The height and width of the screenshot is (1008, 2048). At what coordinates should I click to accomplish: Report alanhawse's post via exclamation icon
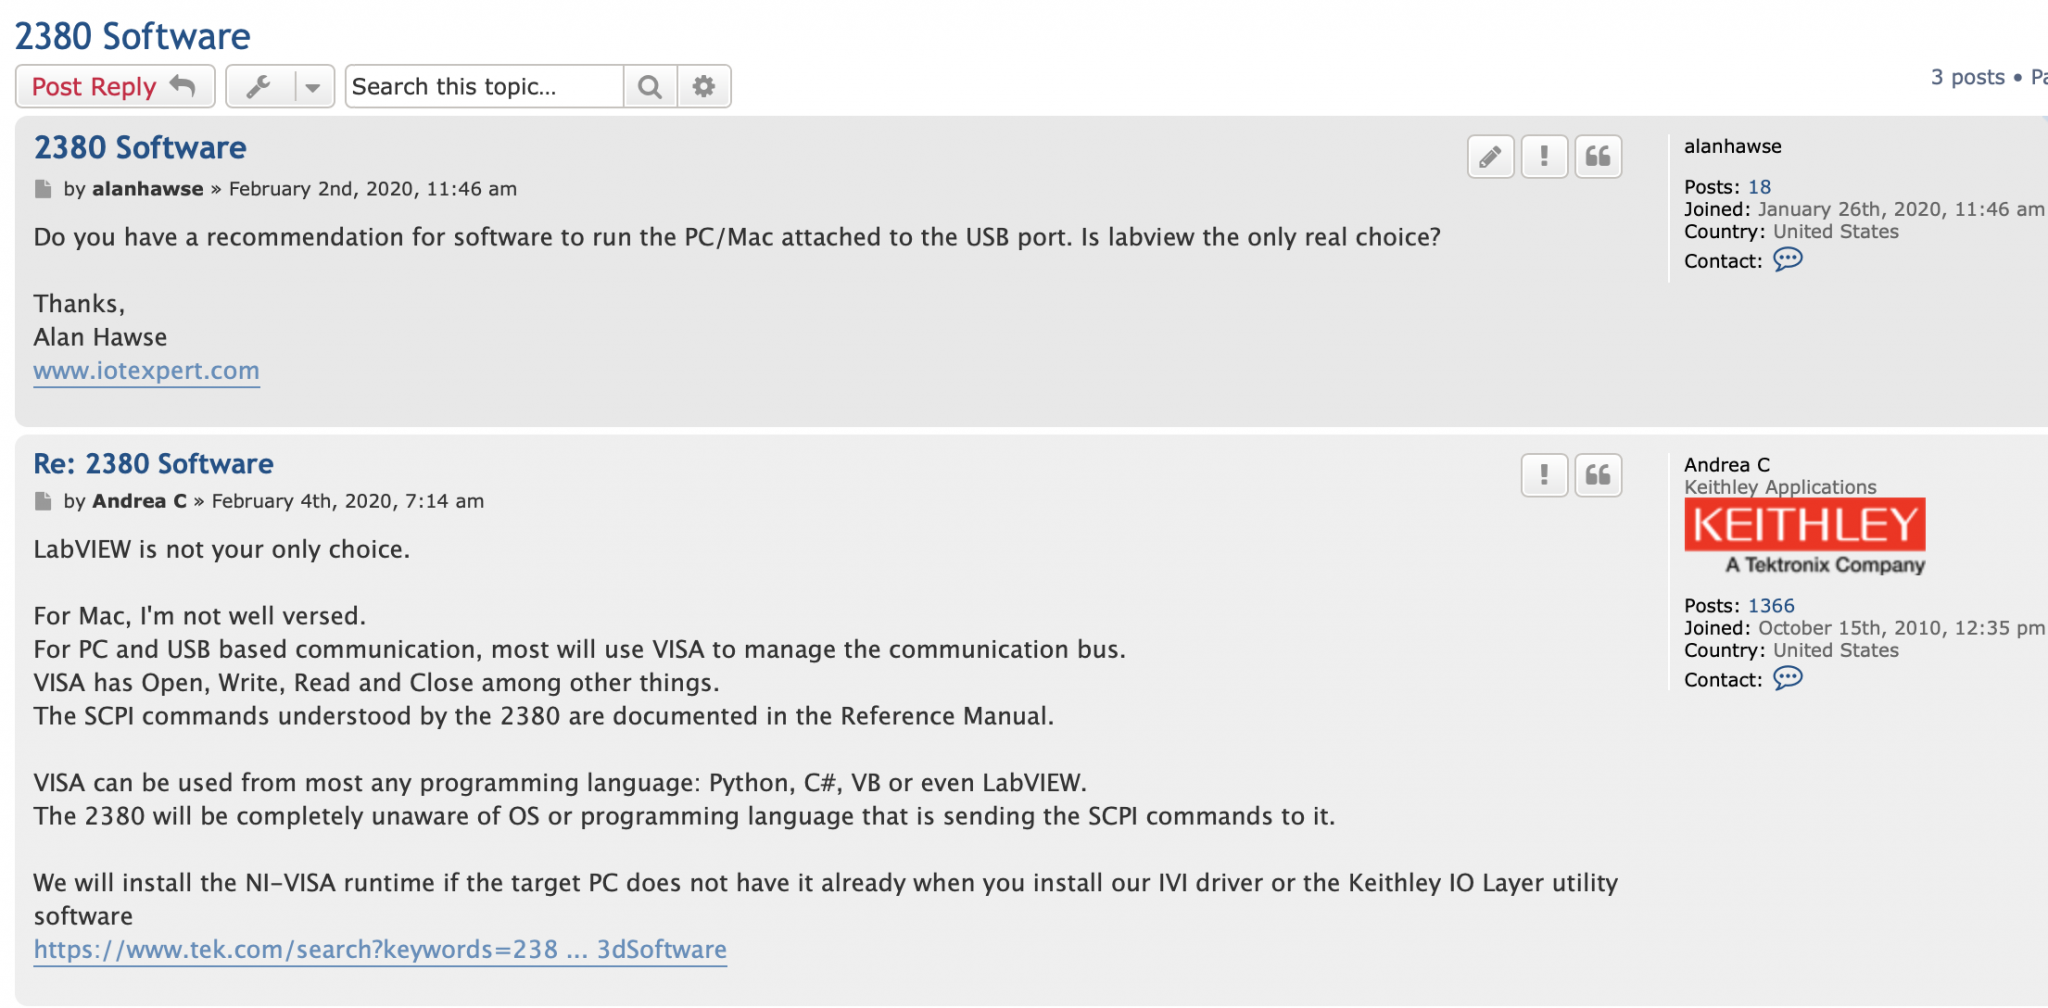coord(1544,157)
